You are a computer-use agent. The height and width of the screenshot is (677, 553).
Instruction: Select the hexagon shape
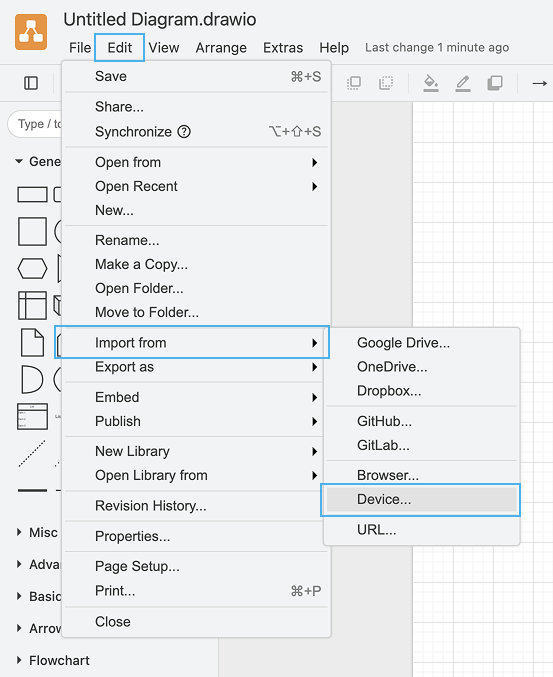(32, 269)
